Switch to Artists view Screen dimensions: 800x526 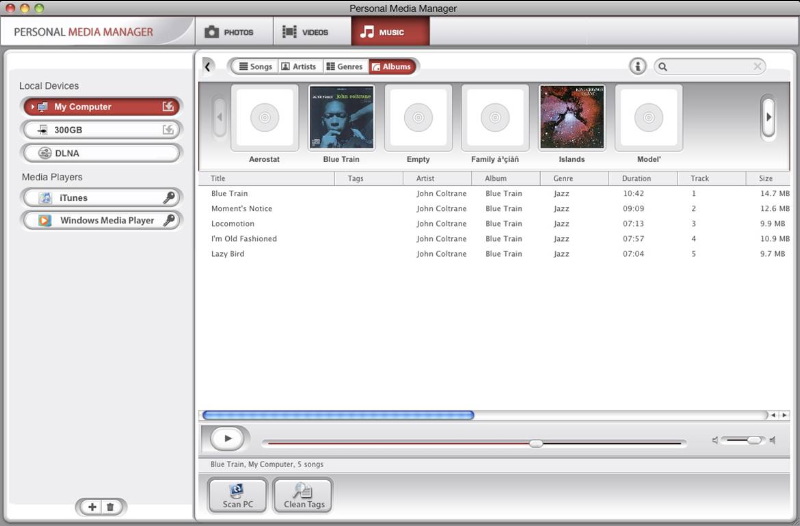click(298, 66)
